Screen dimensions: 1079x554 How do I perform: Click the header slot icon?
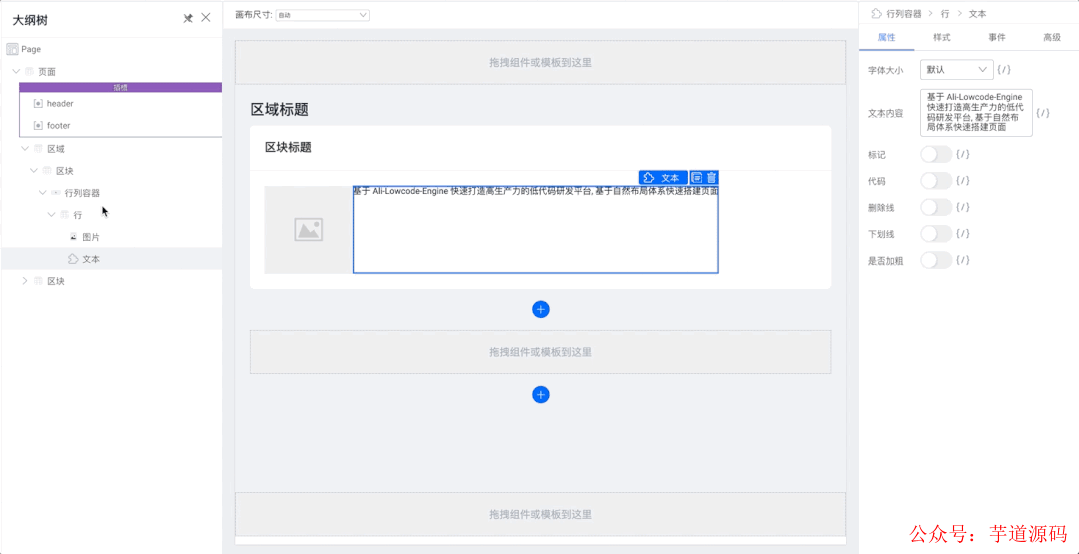click(x=39, y=103)
